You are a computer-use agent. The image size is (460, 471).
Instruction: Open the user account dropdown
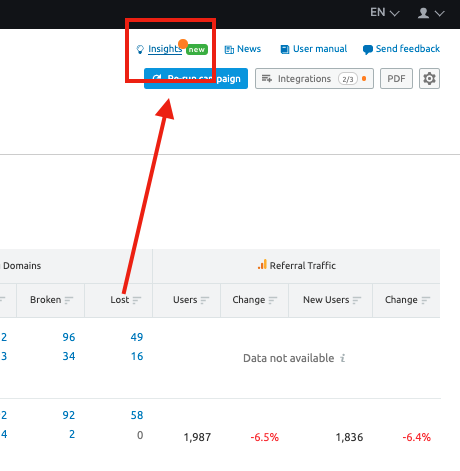(x=431, y=13)
